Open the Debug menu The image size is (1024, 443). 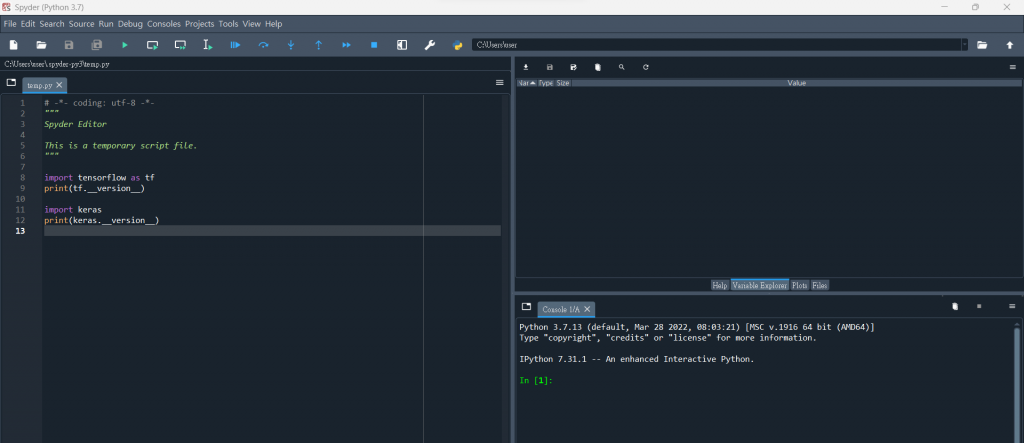130,24
